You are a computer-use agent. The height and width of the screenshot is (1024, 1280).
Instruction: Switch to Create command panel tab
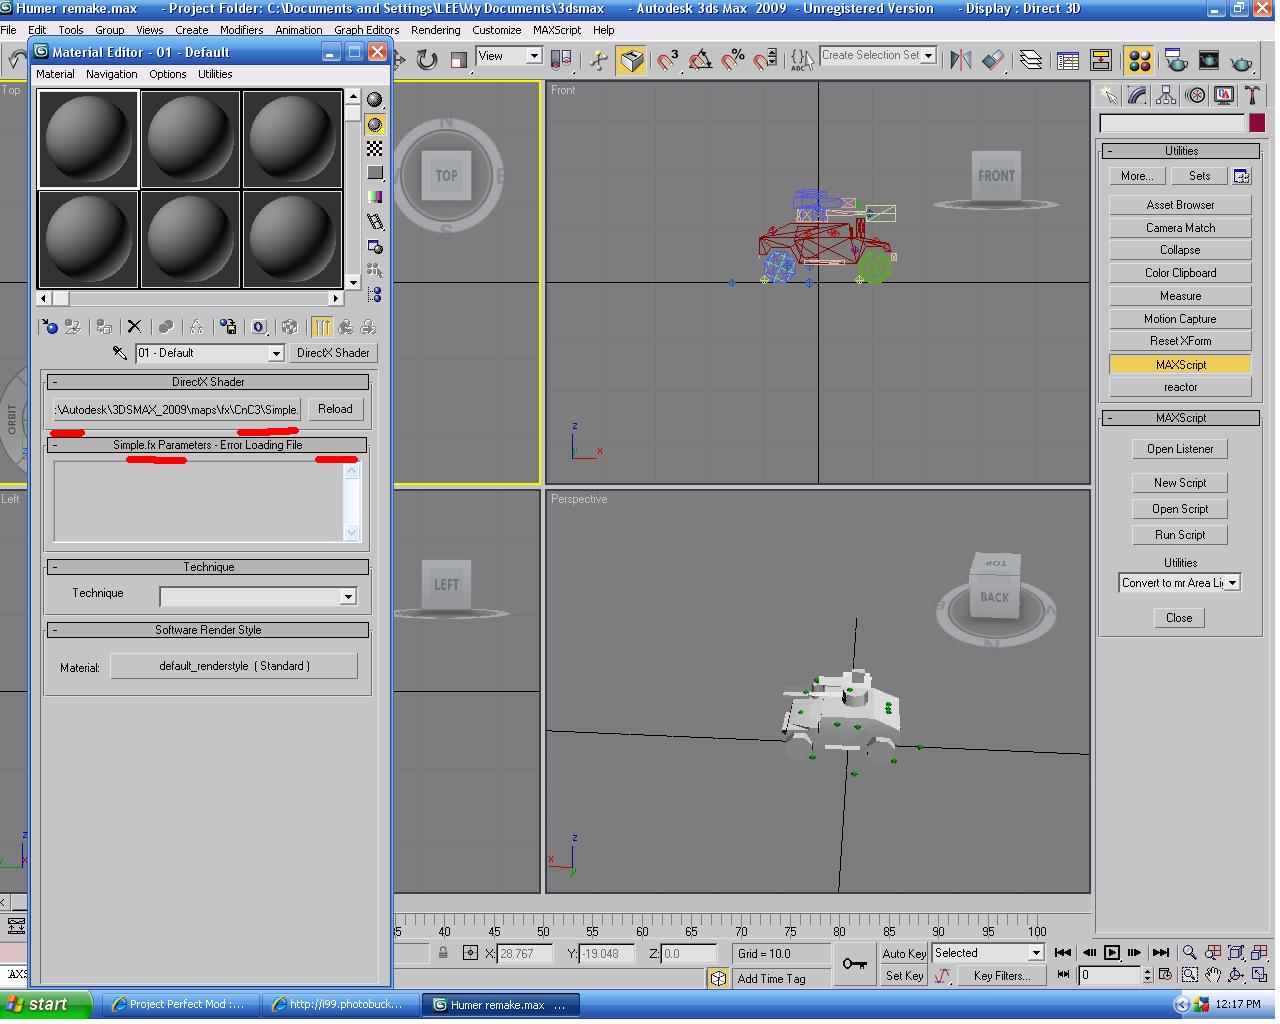pos(1109,95)
